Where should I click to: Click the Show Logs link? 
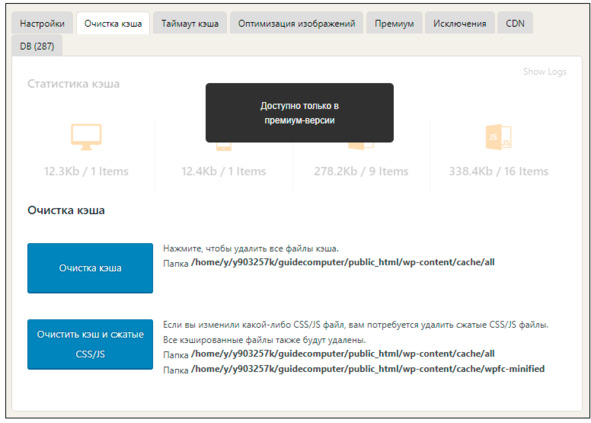[x=545, y=72]
